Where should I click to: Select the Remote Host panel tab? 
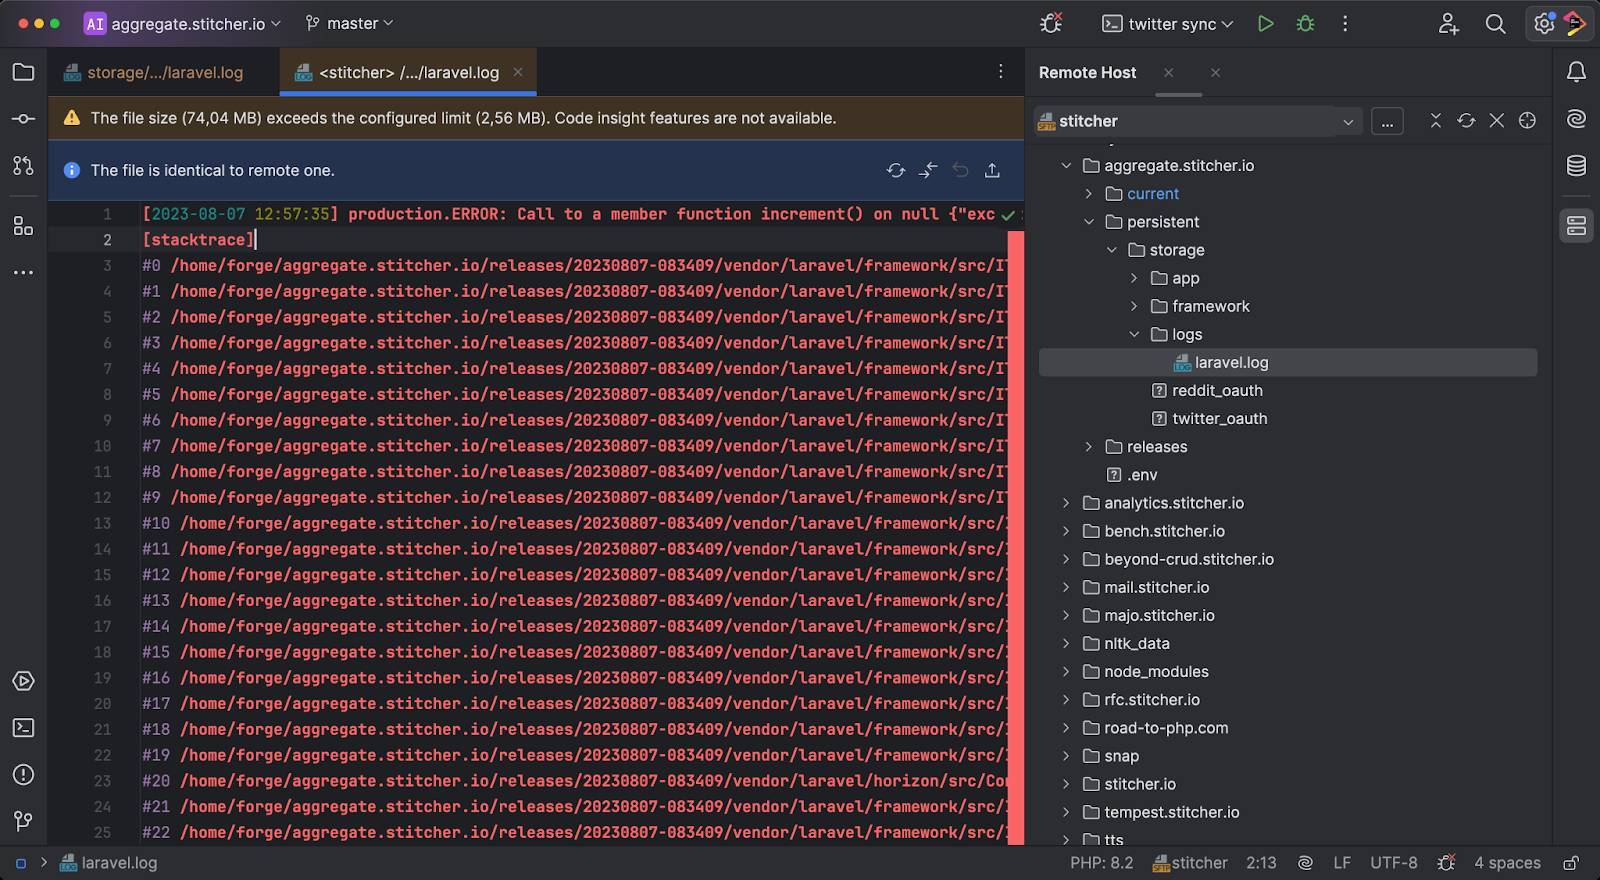1087,73
